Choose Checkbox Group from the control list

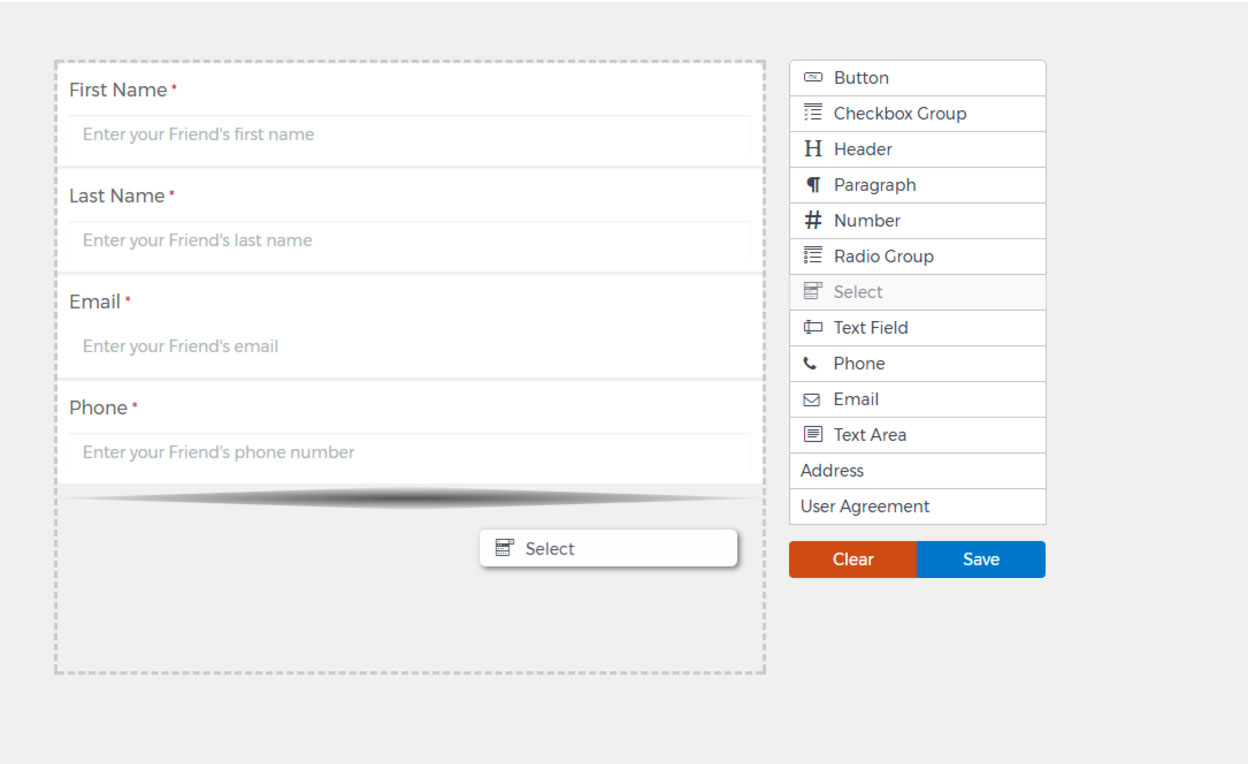[917, 114]
